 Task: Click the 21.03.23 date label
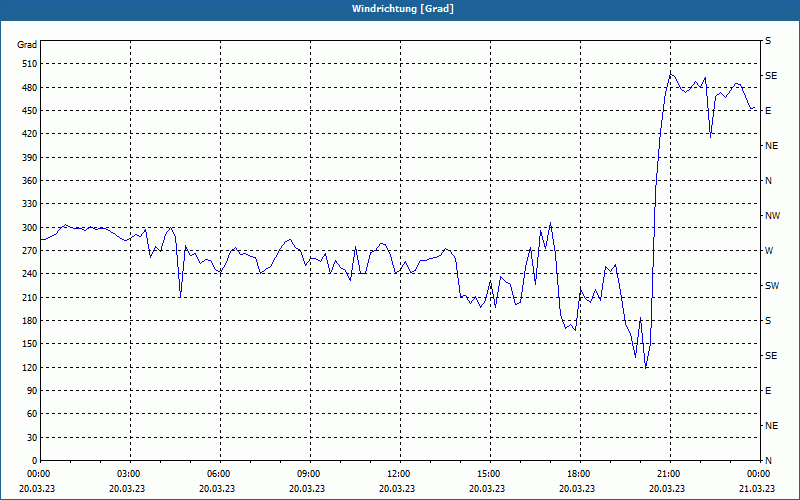[757, 489]
